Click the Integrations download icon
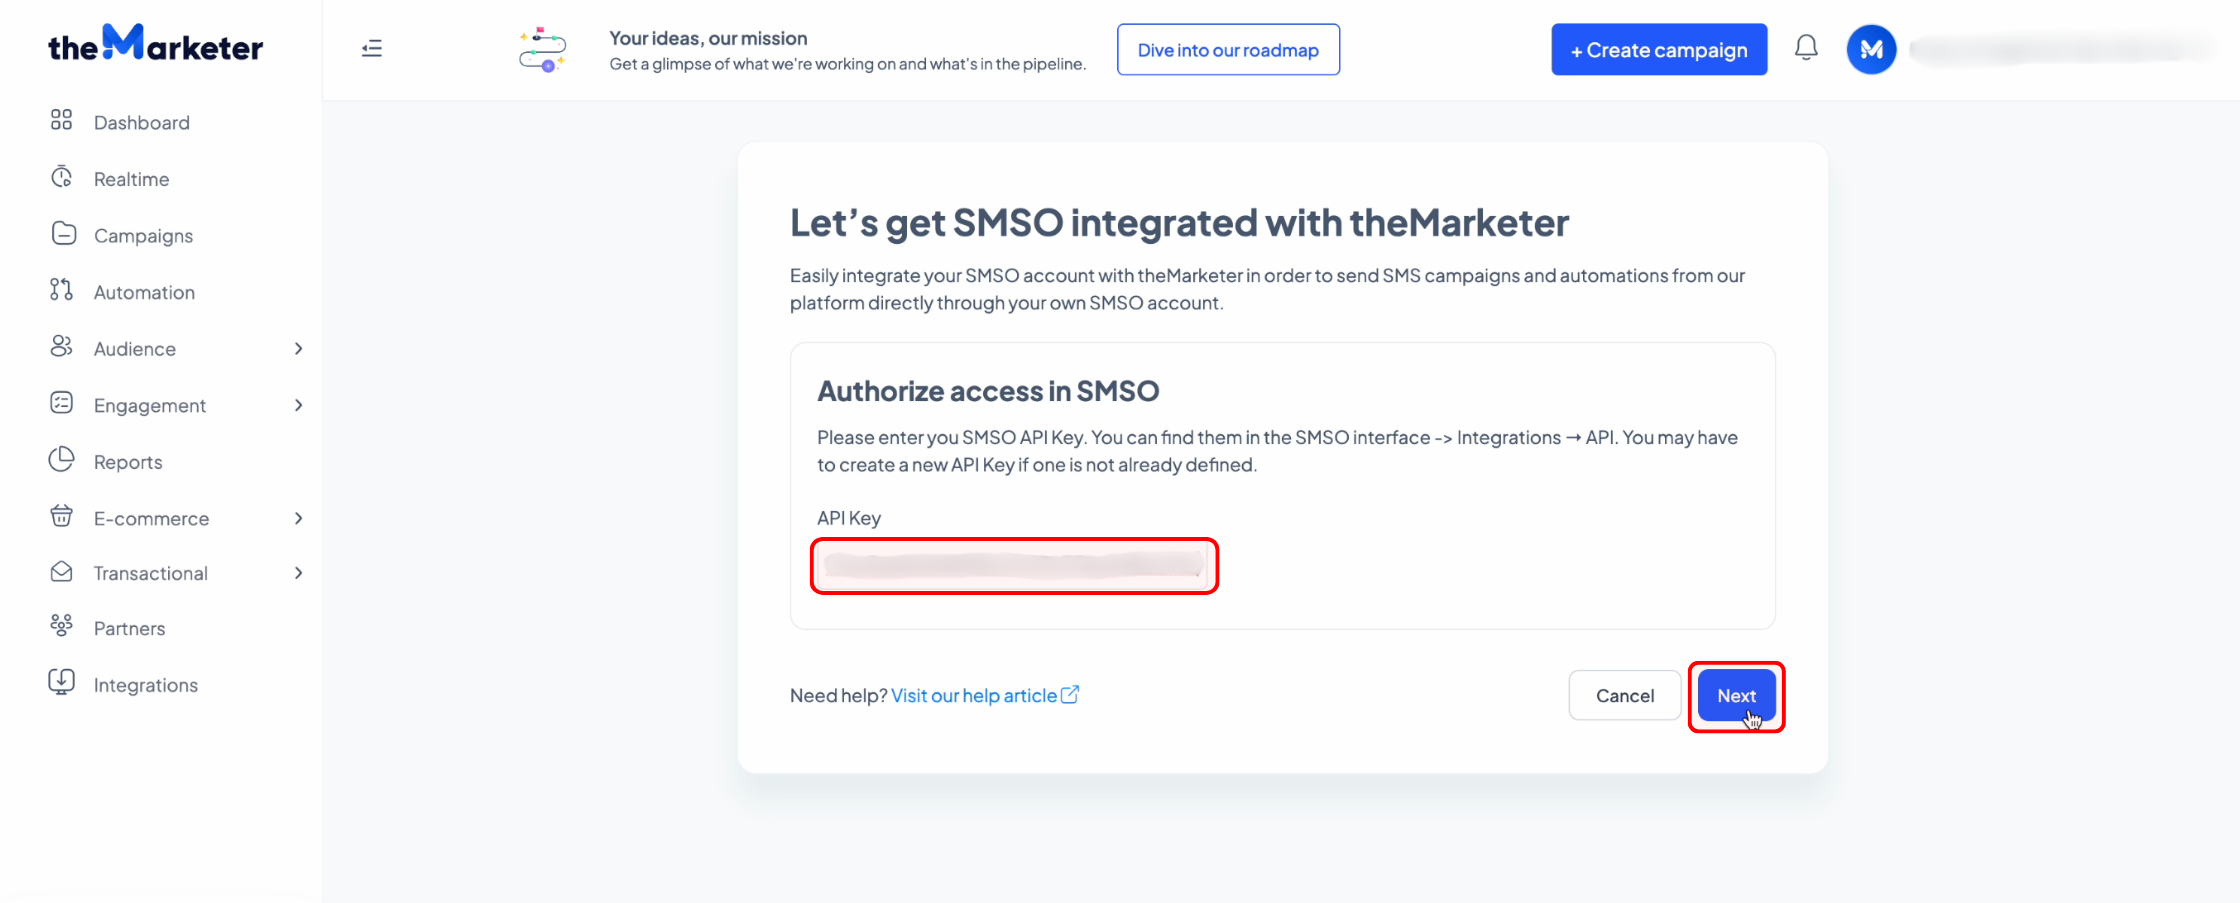2240x903 pixels. pyautogui.click(x=61, y=682)
